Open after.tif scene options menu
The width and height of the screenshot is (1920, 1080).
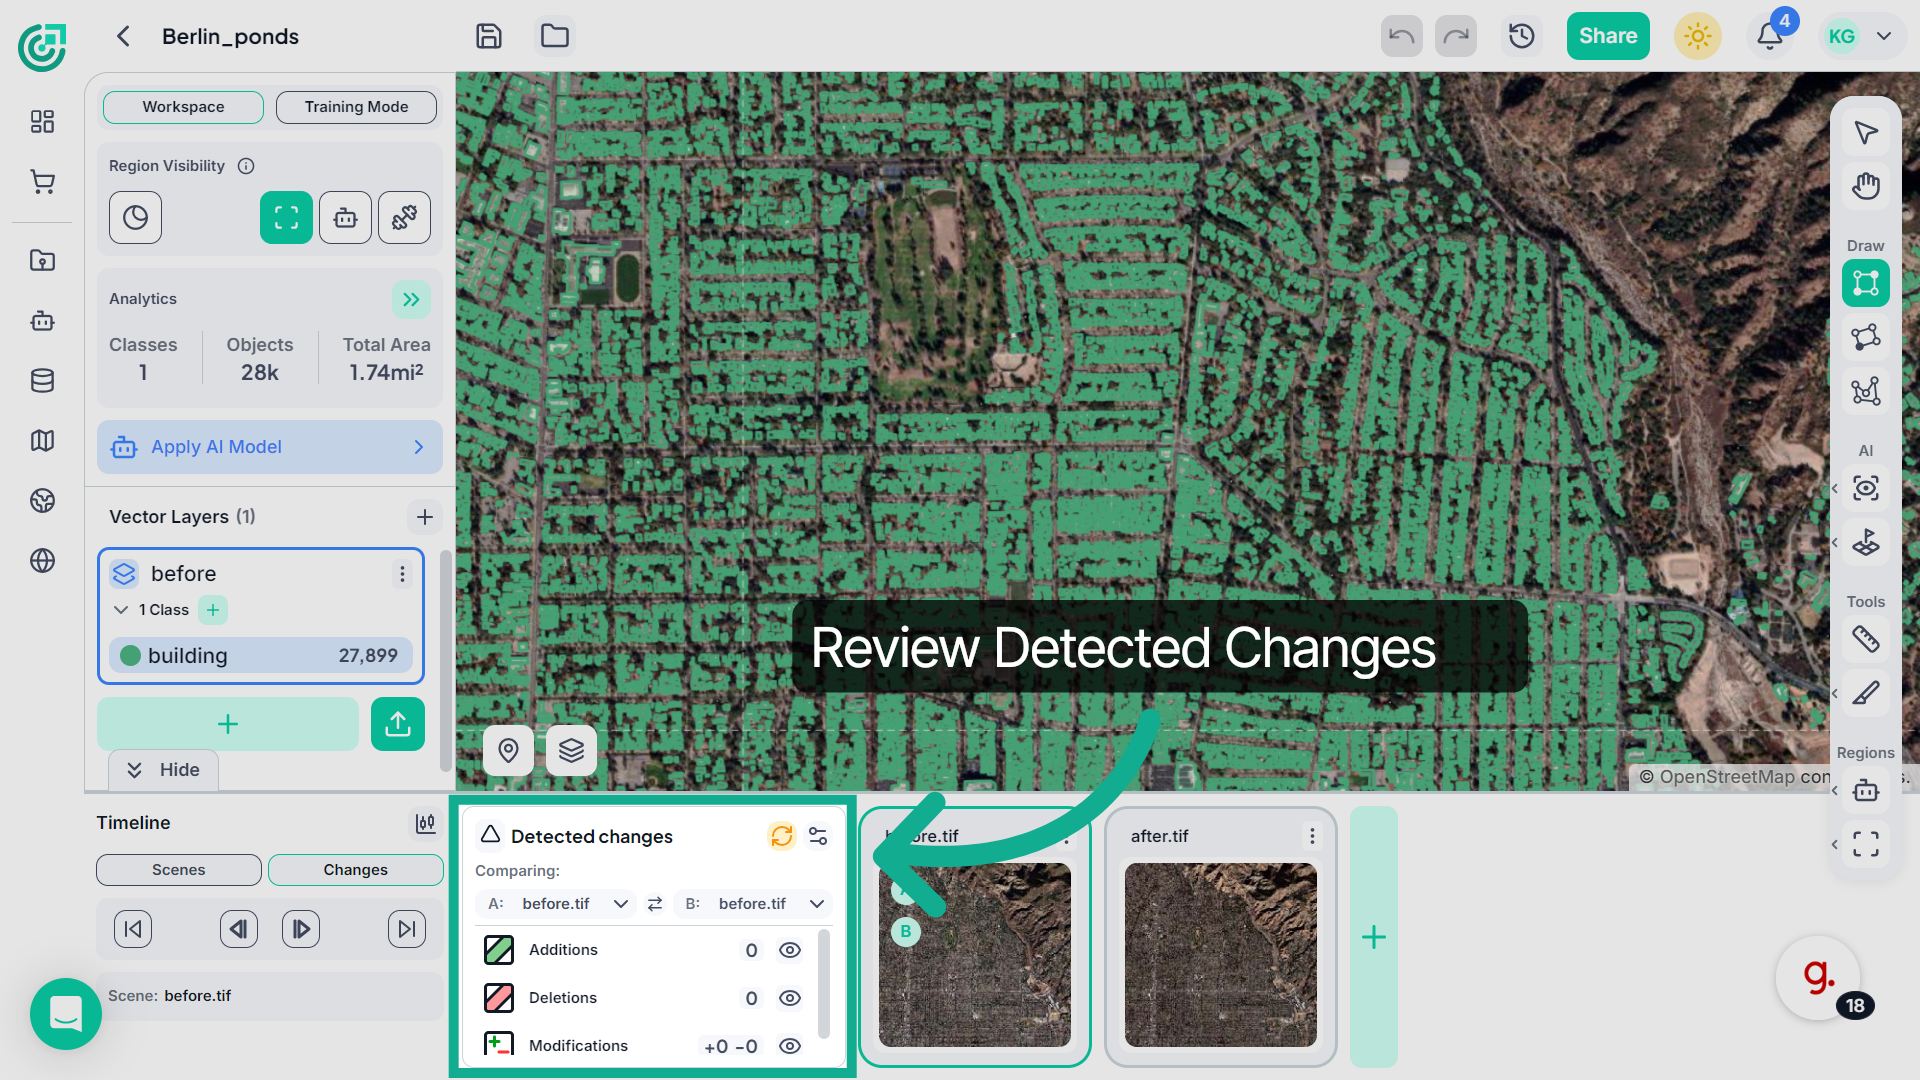tap(1312, 836)
